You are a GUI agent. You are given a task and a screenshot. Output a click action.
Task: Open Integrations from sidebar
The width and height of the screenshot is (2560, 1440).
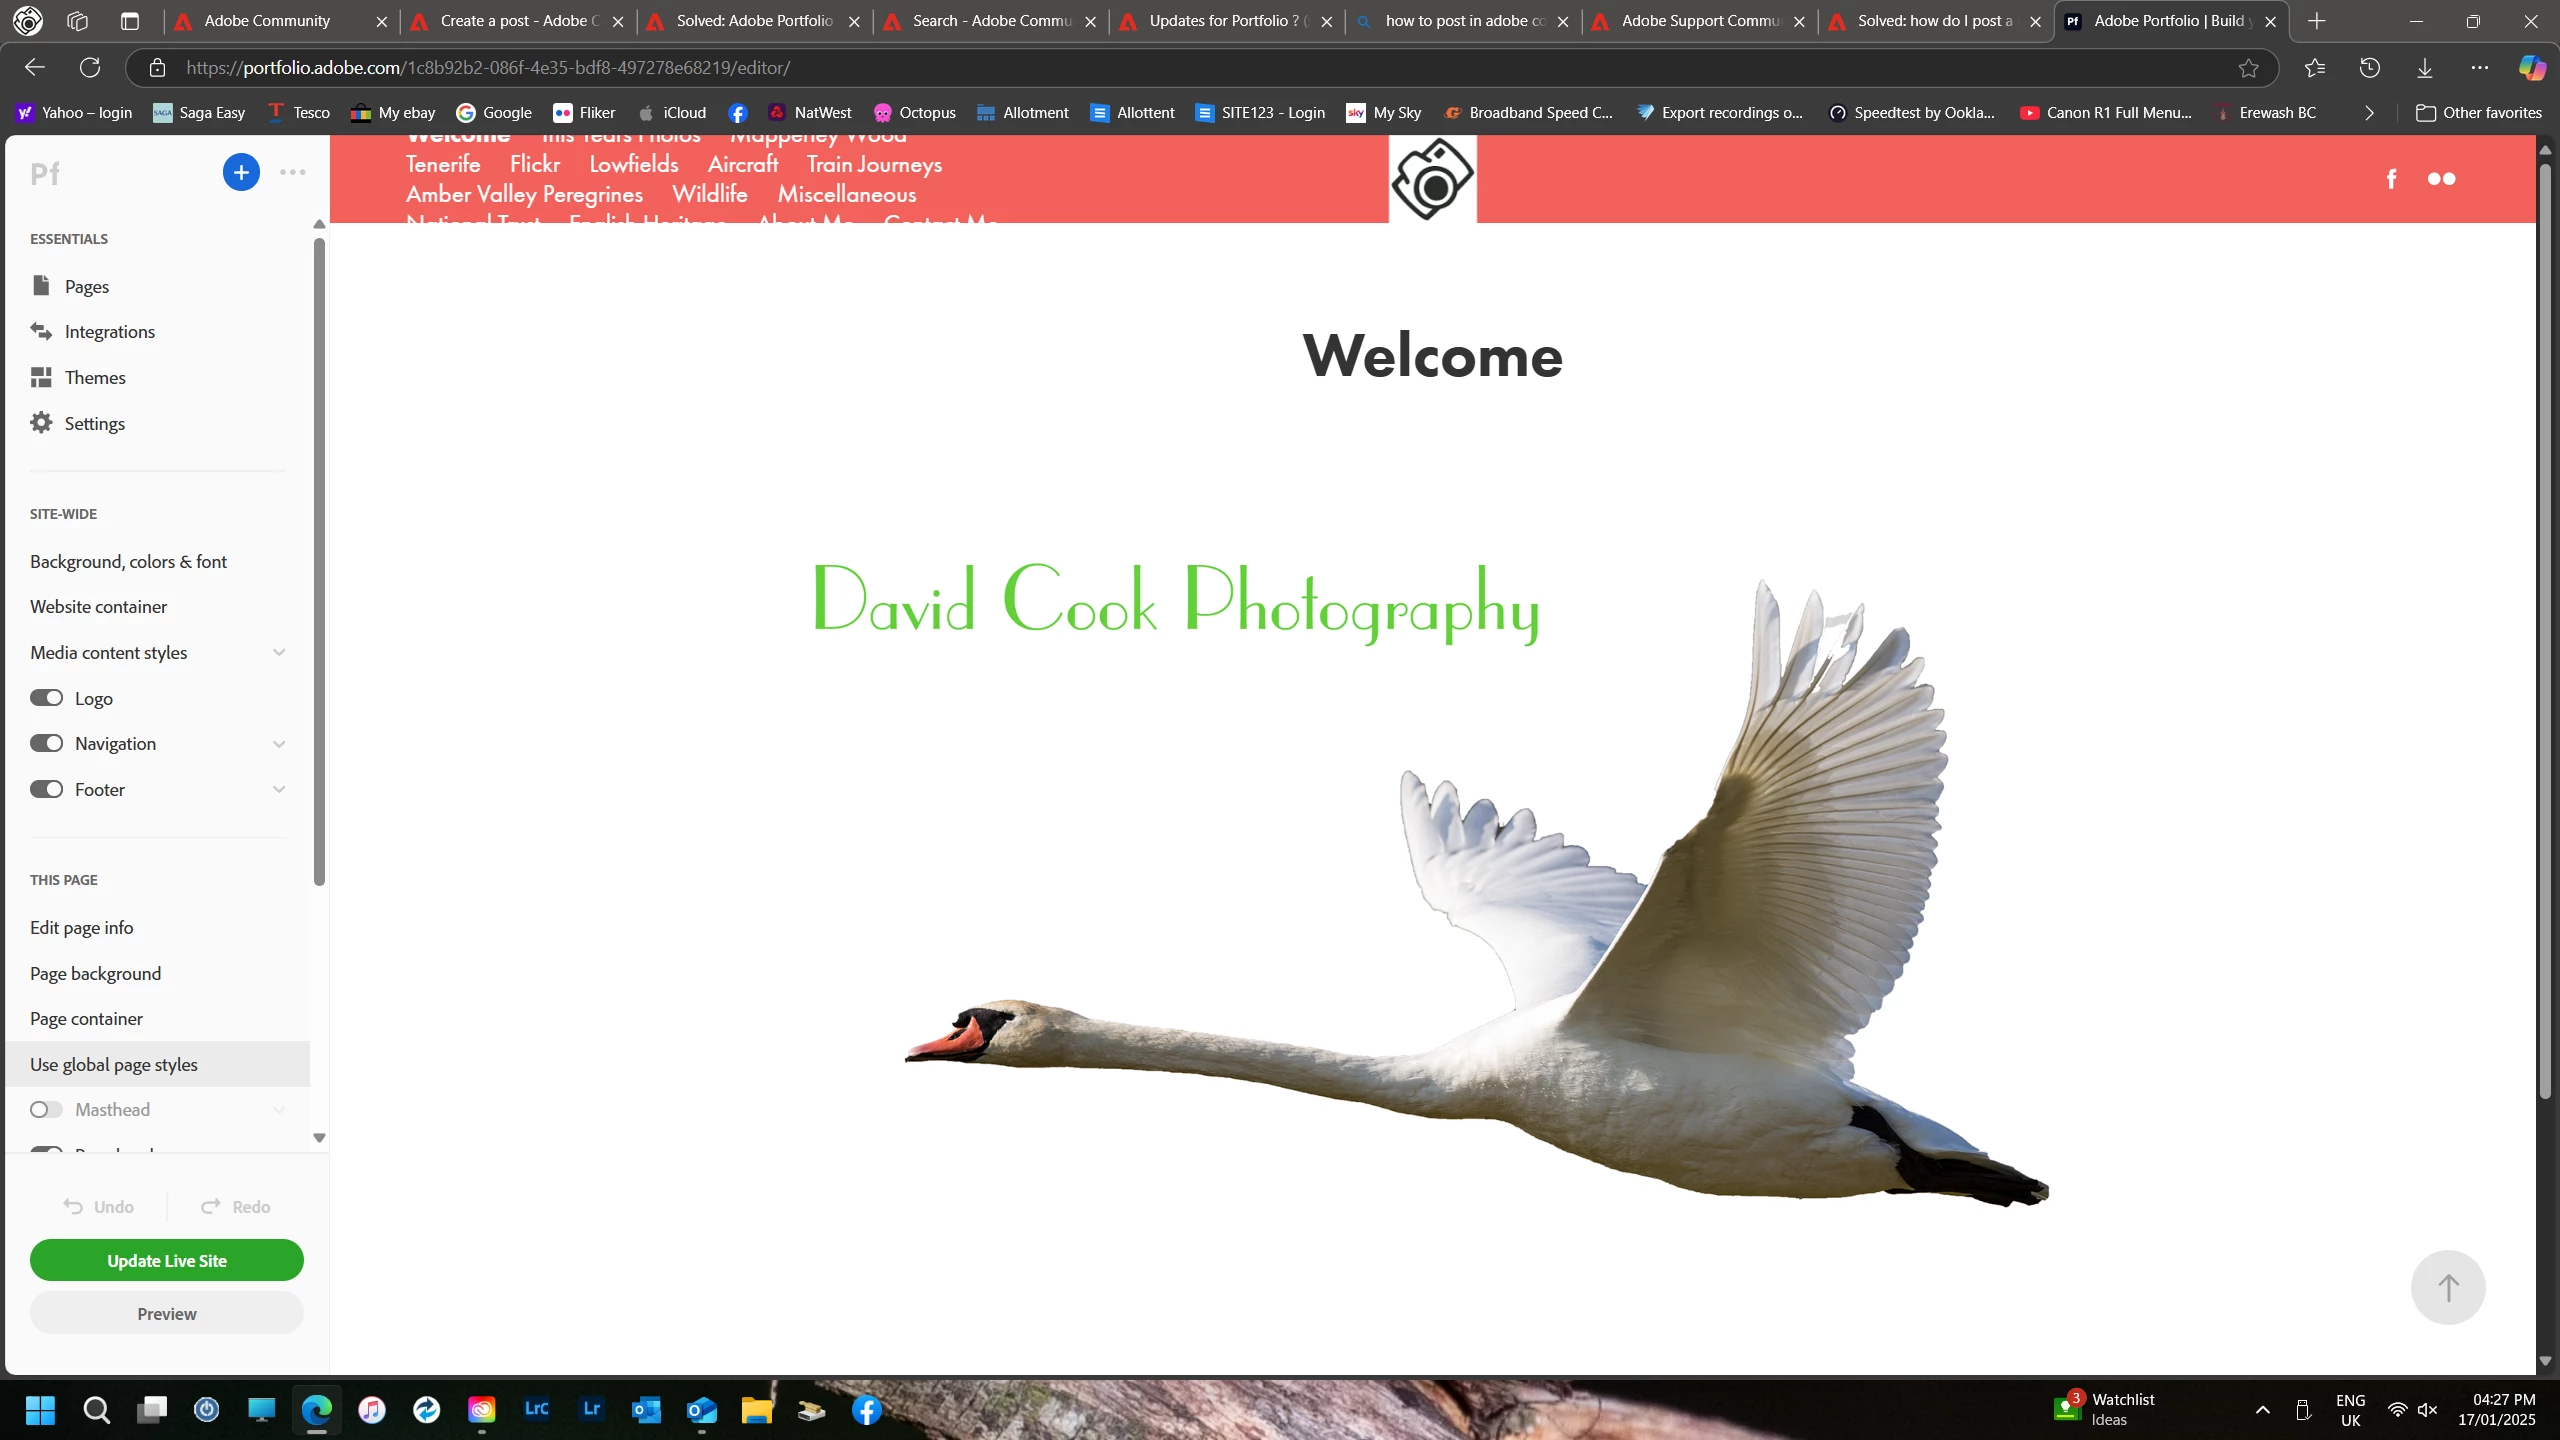[109, 331]
